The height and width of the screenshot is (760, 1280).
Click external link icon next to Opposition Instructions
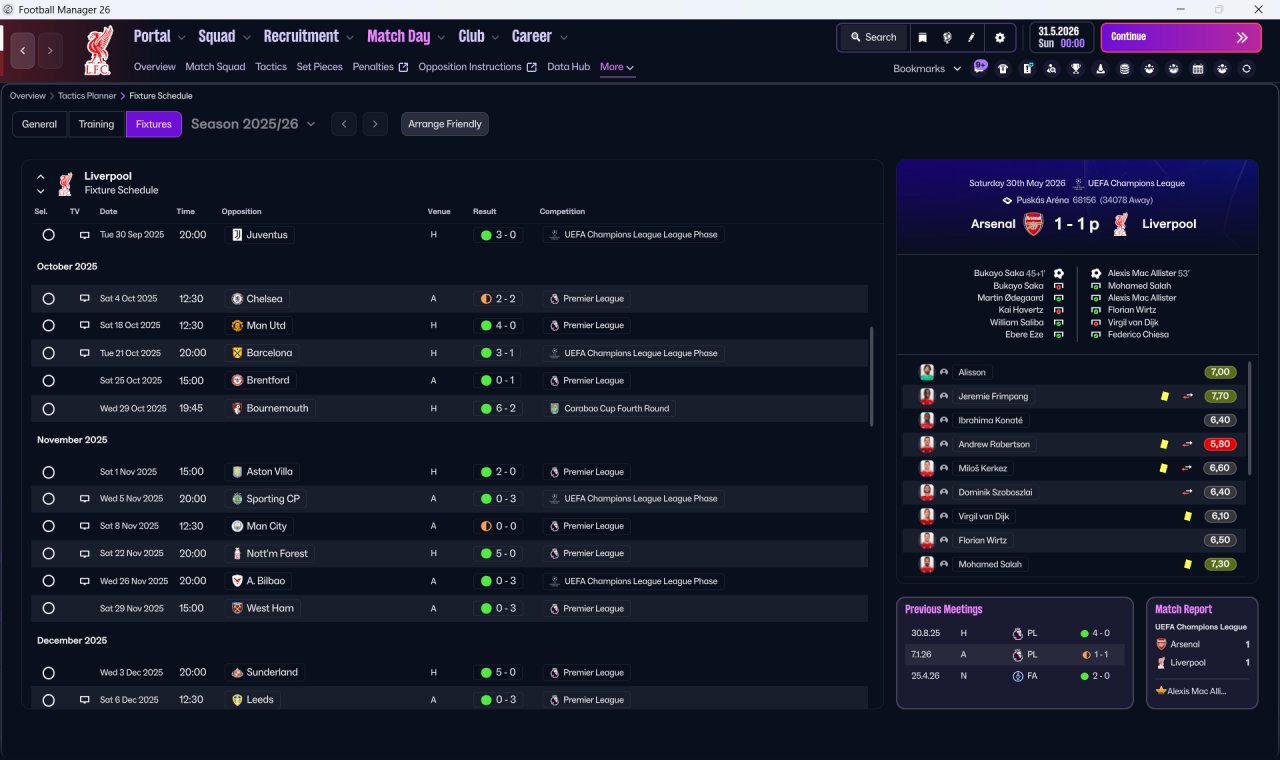click(532, 67)
